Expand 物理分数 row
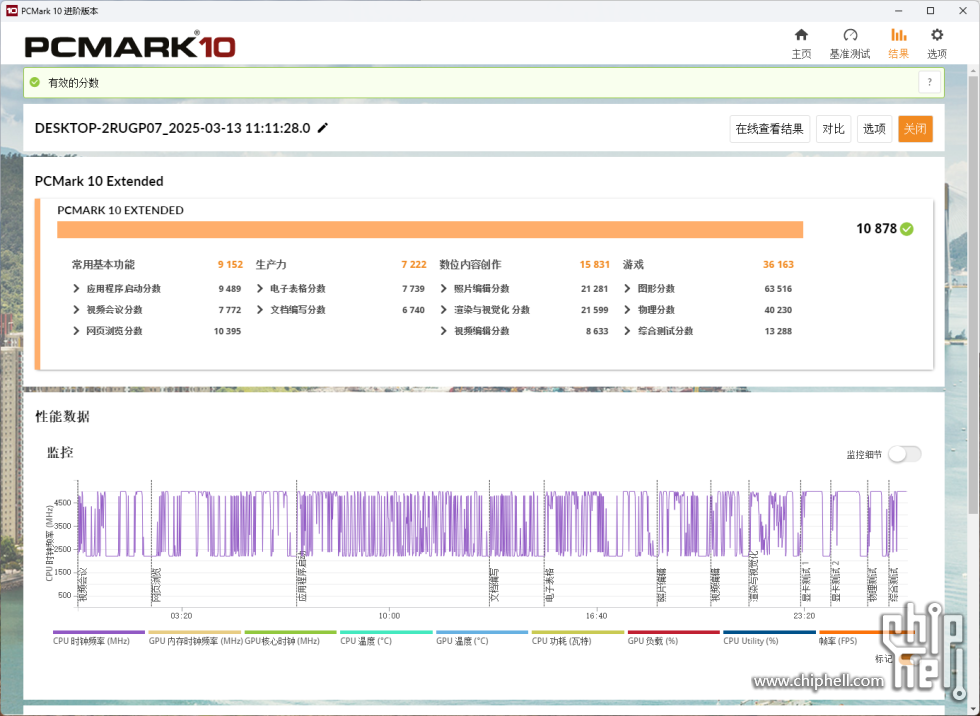 [628, 310]
